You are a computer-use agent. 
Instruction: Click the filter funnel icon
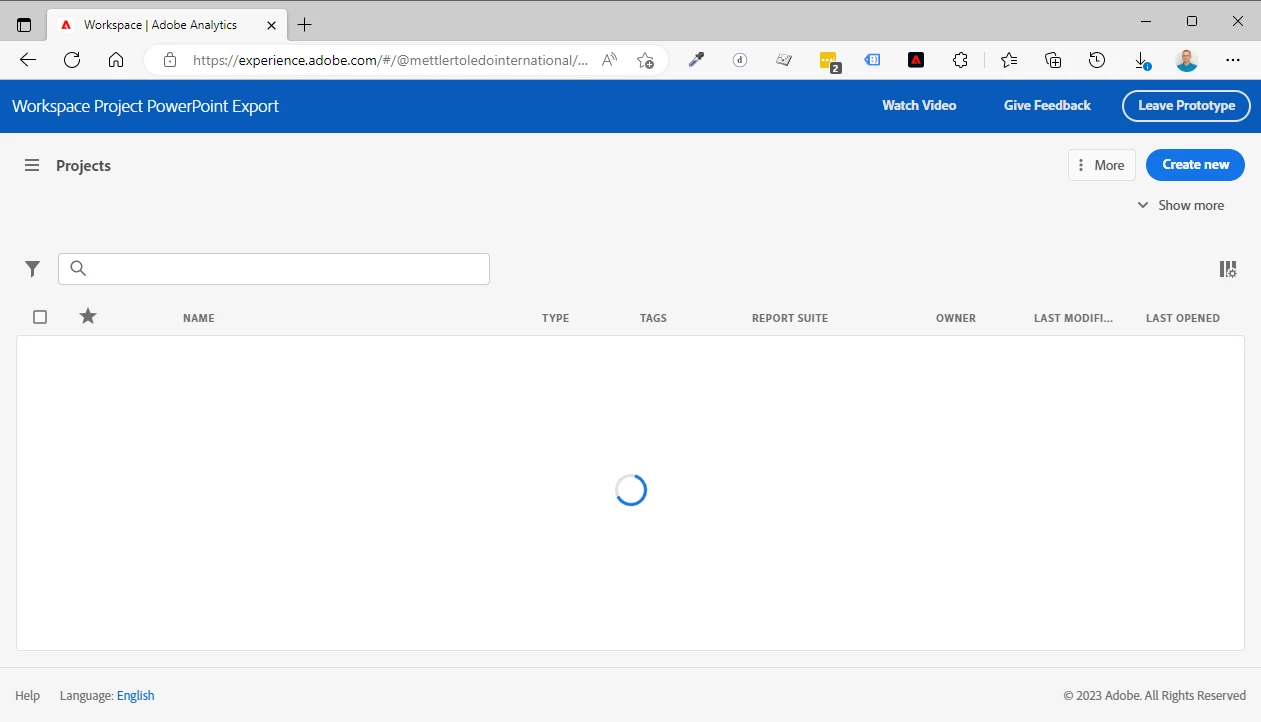(33, 269)
